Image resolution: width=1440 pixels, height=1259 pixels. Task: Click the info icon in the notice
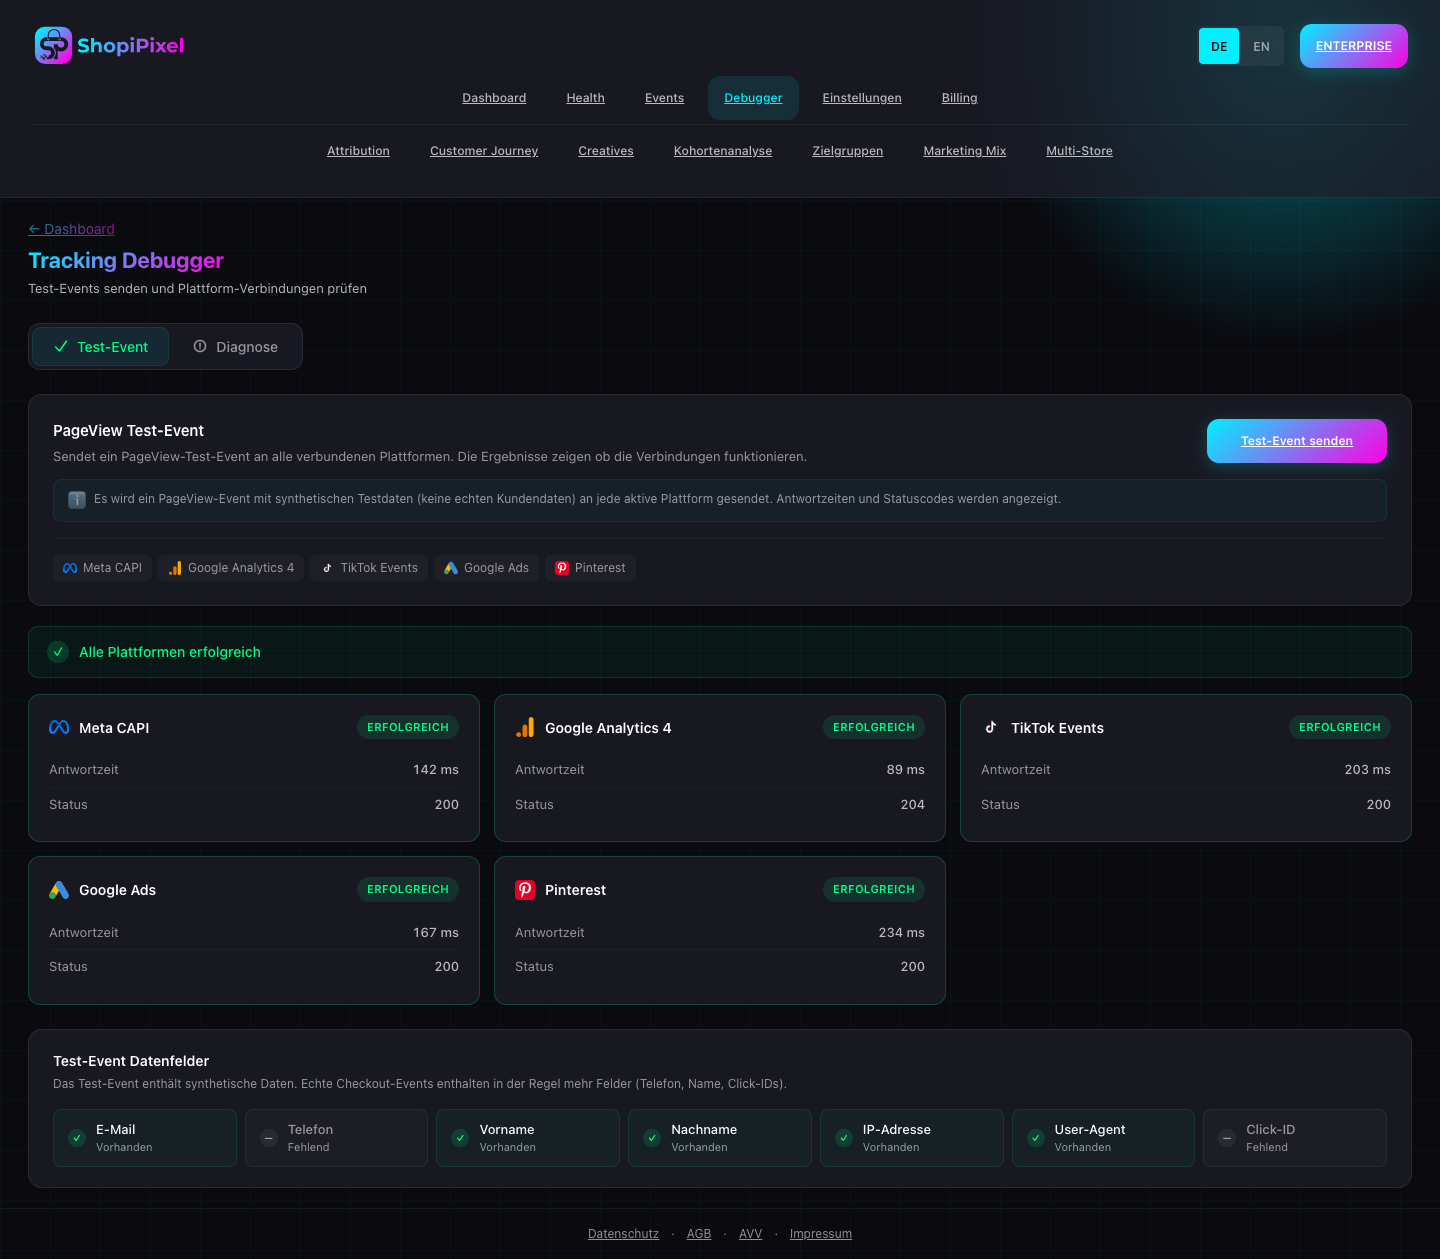77,500
